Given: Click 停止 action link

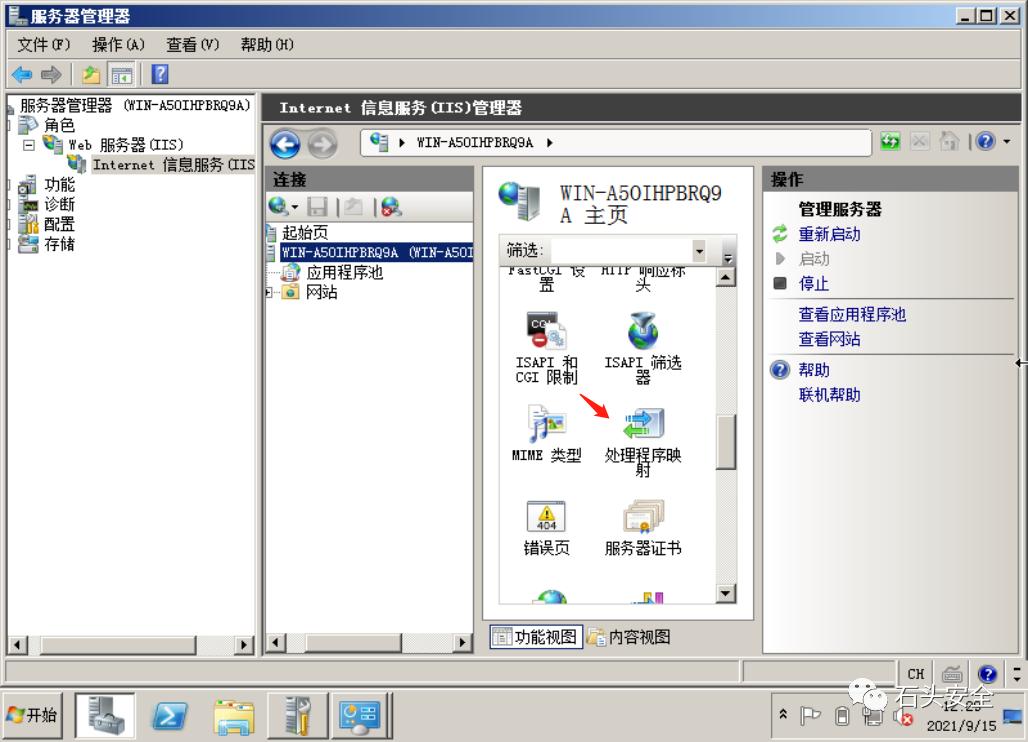Looking at the screenshot, I should (814, 284).
